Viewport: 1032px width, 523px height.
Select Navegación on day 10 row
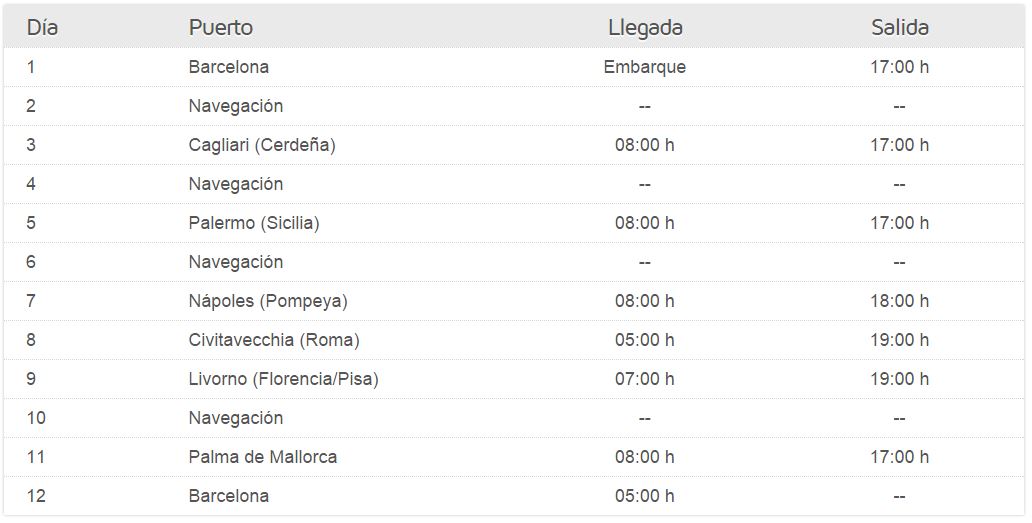pyautogui.click(x=236, y=418)
